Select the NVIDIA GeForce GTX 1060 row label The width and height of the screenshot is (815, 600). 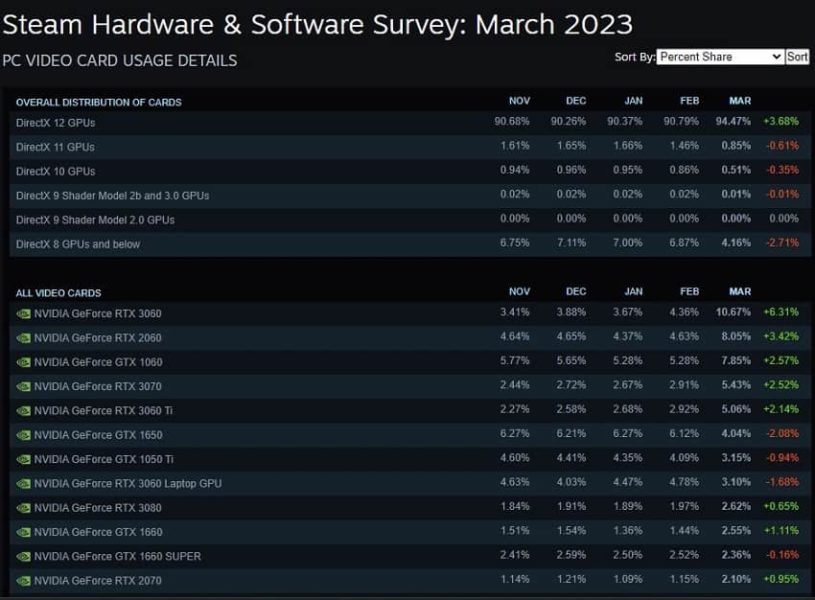coord(98,362)
